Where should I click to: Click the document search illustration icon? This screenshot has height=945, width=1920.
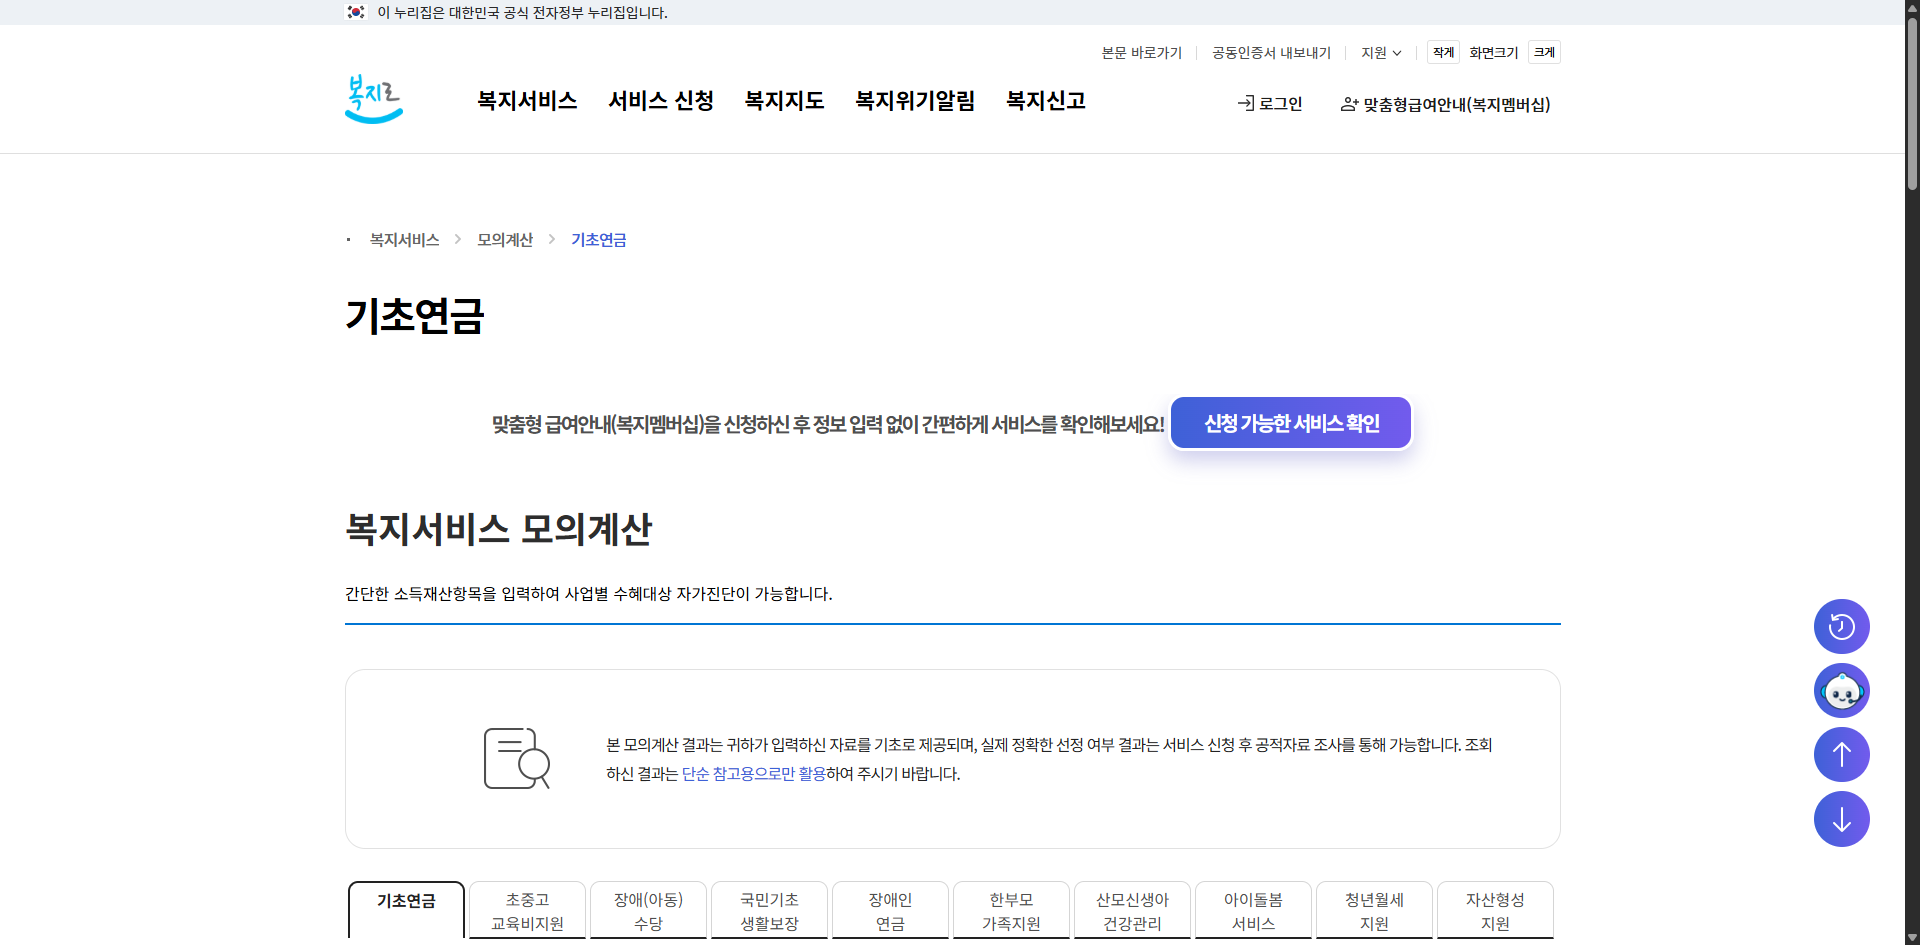click(516, 758)
